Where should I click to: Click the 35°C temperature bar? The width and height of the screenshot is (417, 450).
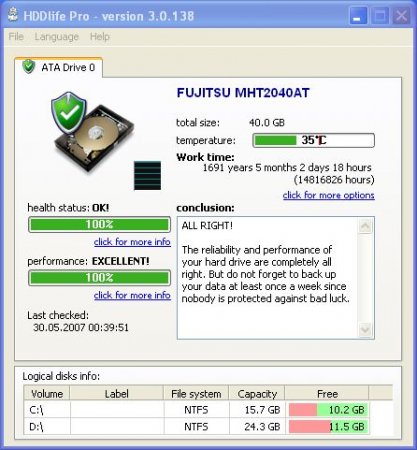coord(314,140)
